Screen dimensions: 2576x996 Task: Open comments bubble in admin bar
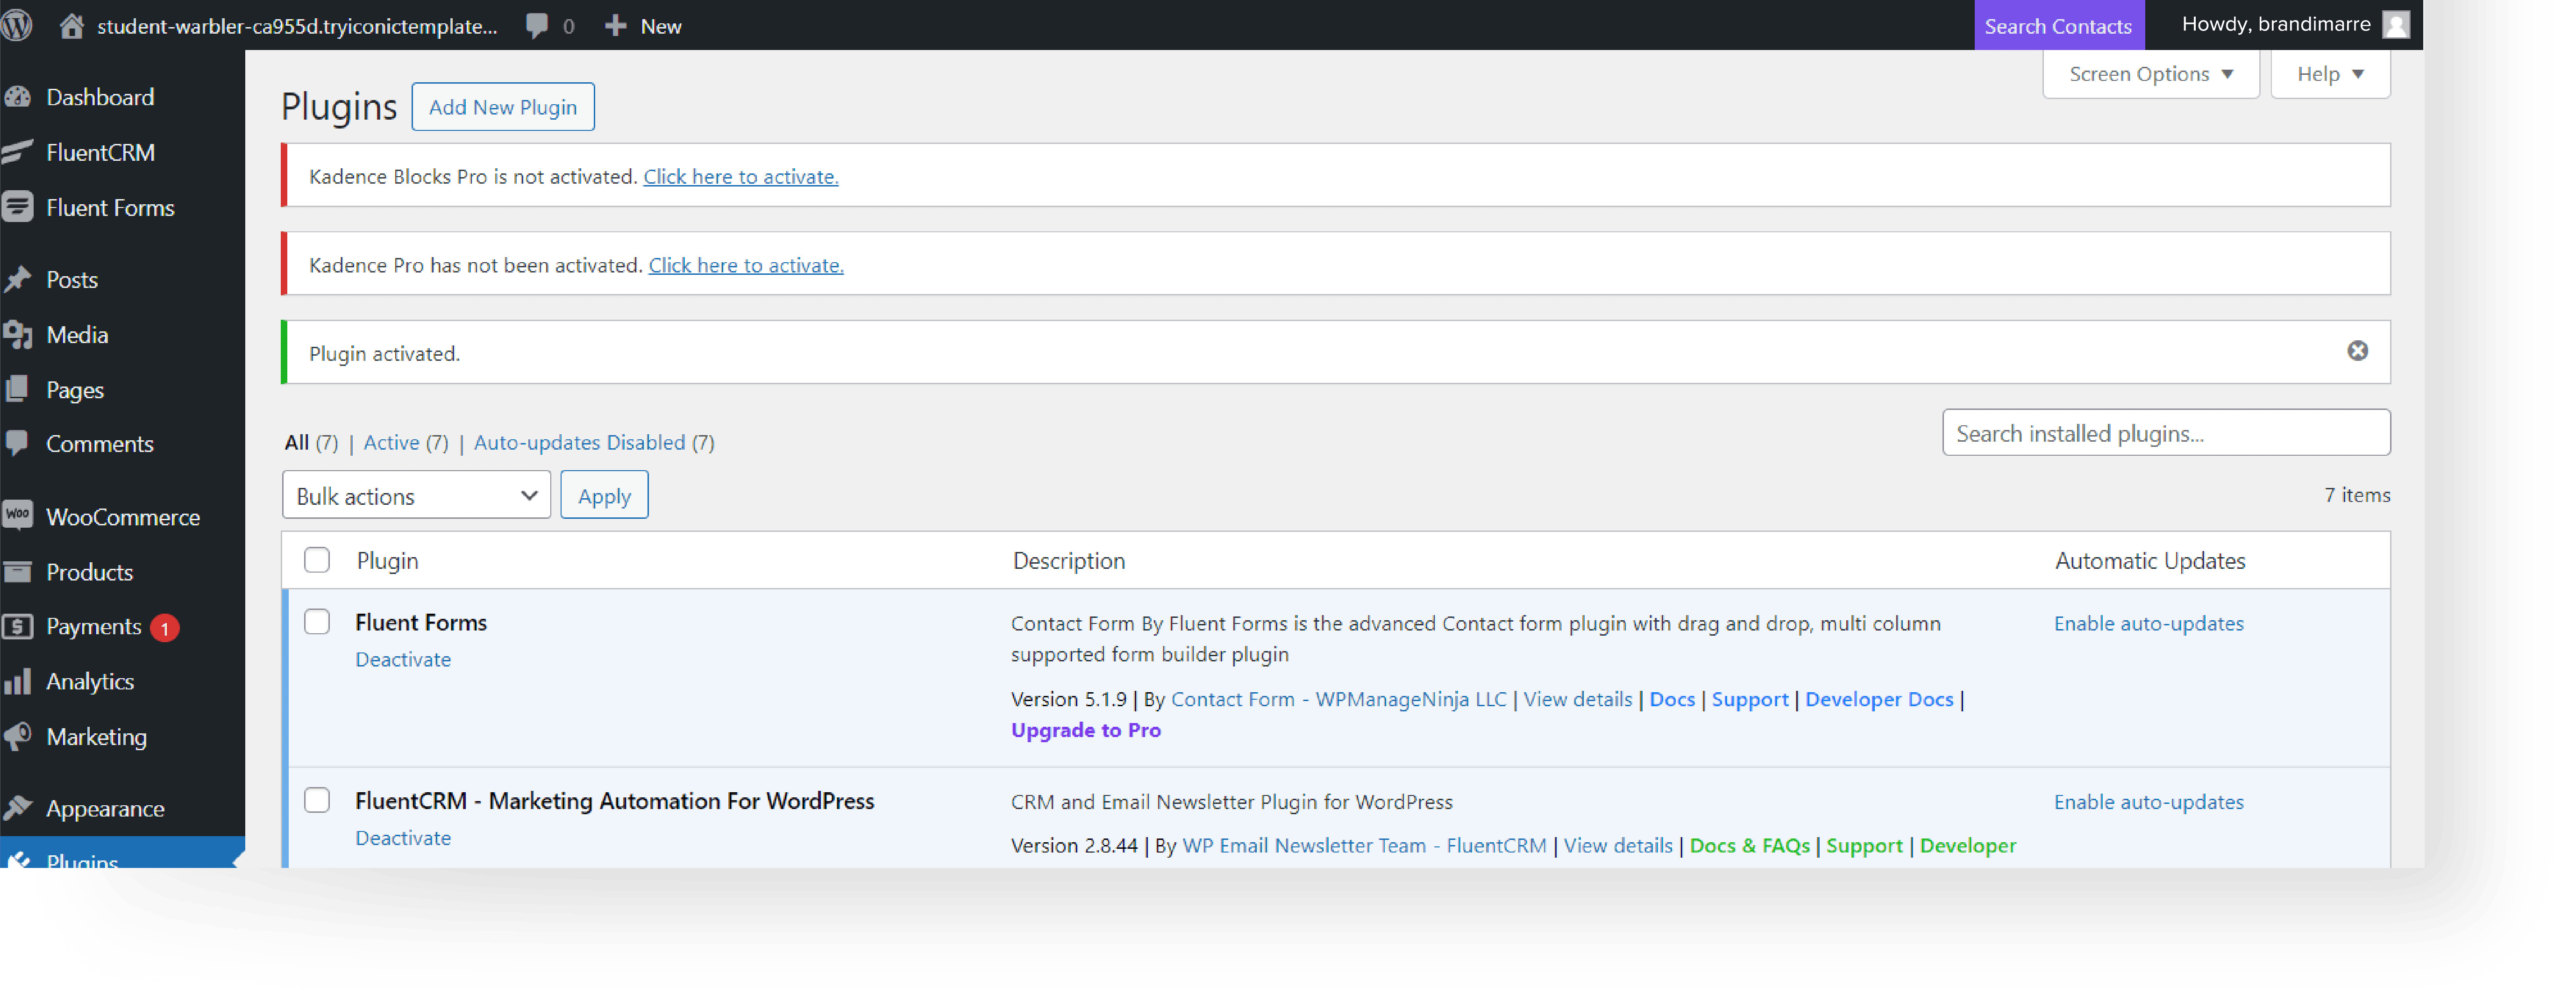(x=537, y=26)
